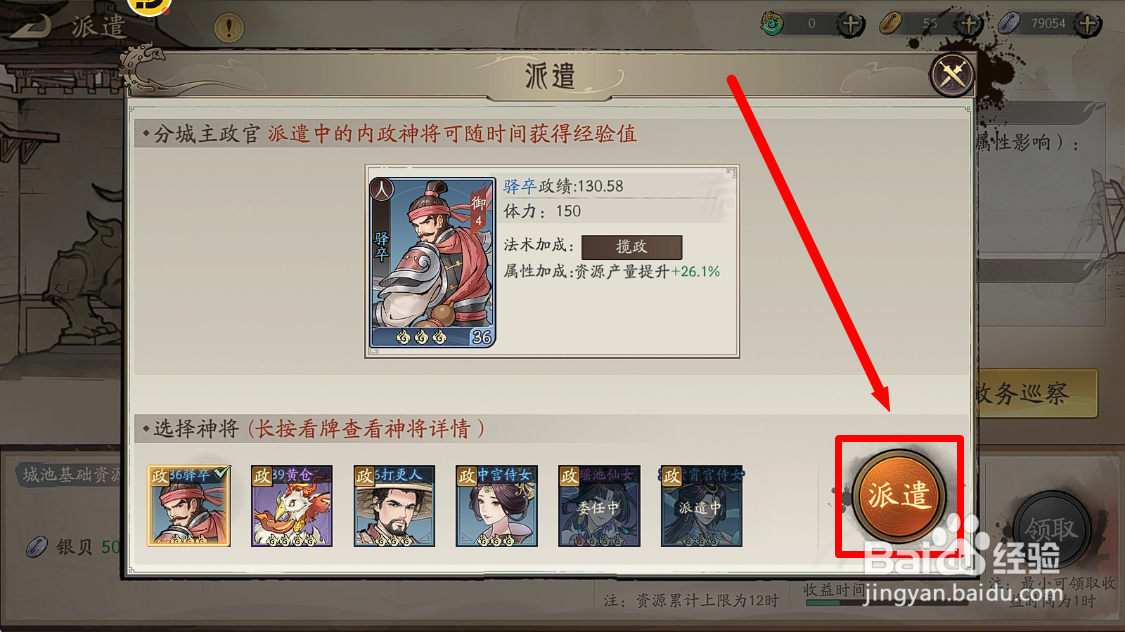The height and width of the screenshot is (632, 1125).
Task: Add gold coins with plus icon
Action: click(969, 24)
